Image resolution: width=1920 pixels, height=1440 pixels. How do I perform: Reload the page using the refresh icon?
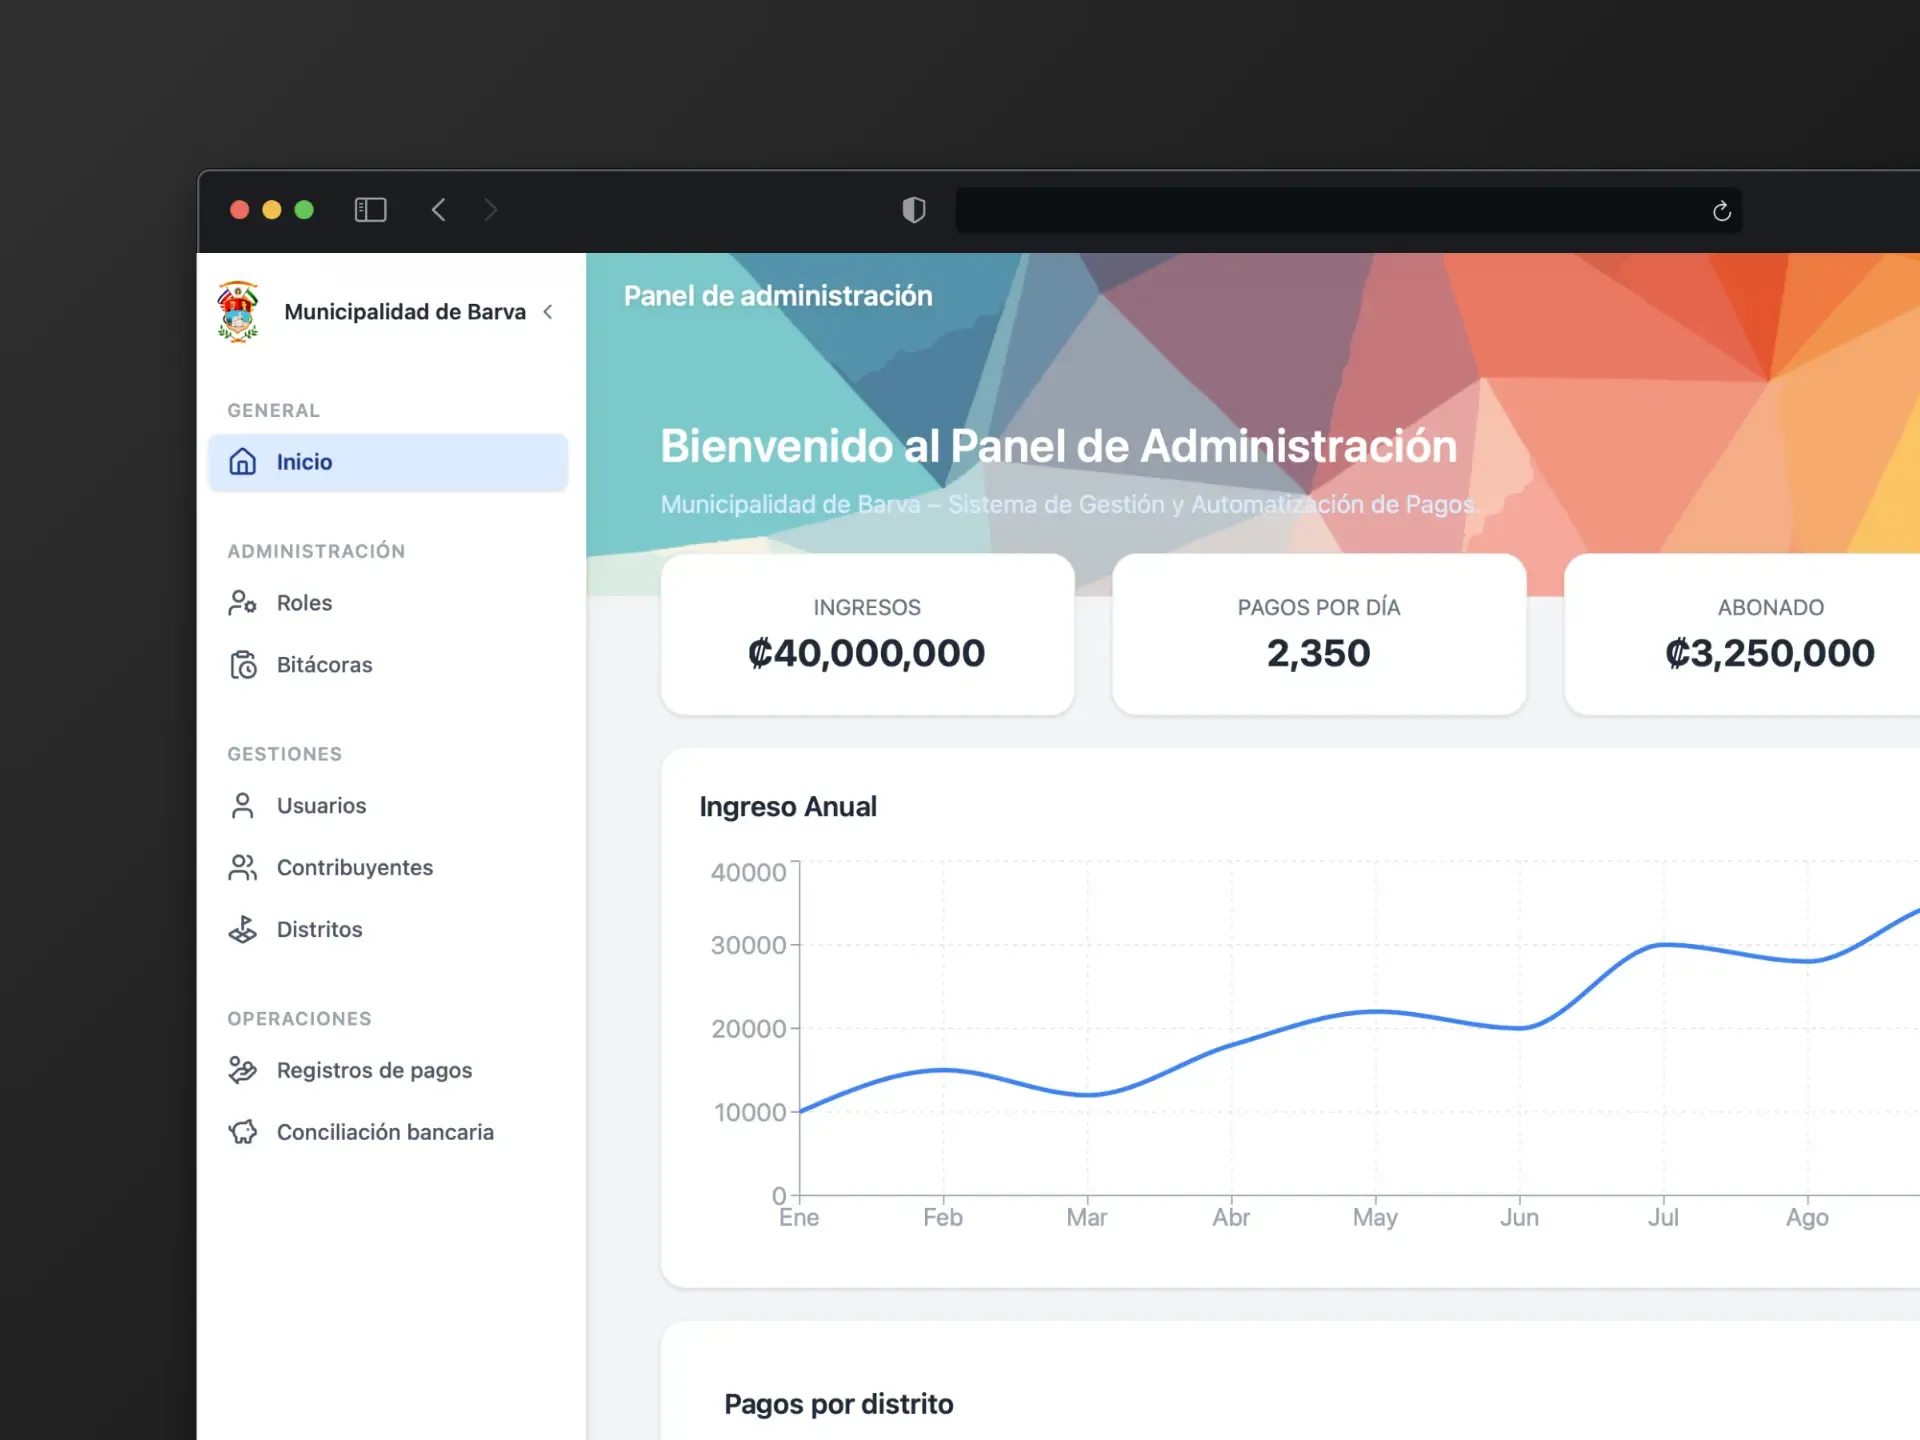click(1721, 210)
